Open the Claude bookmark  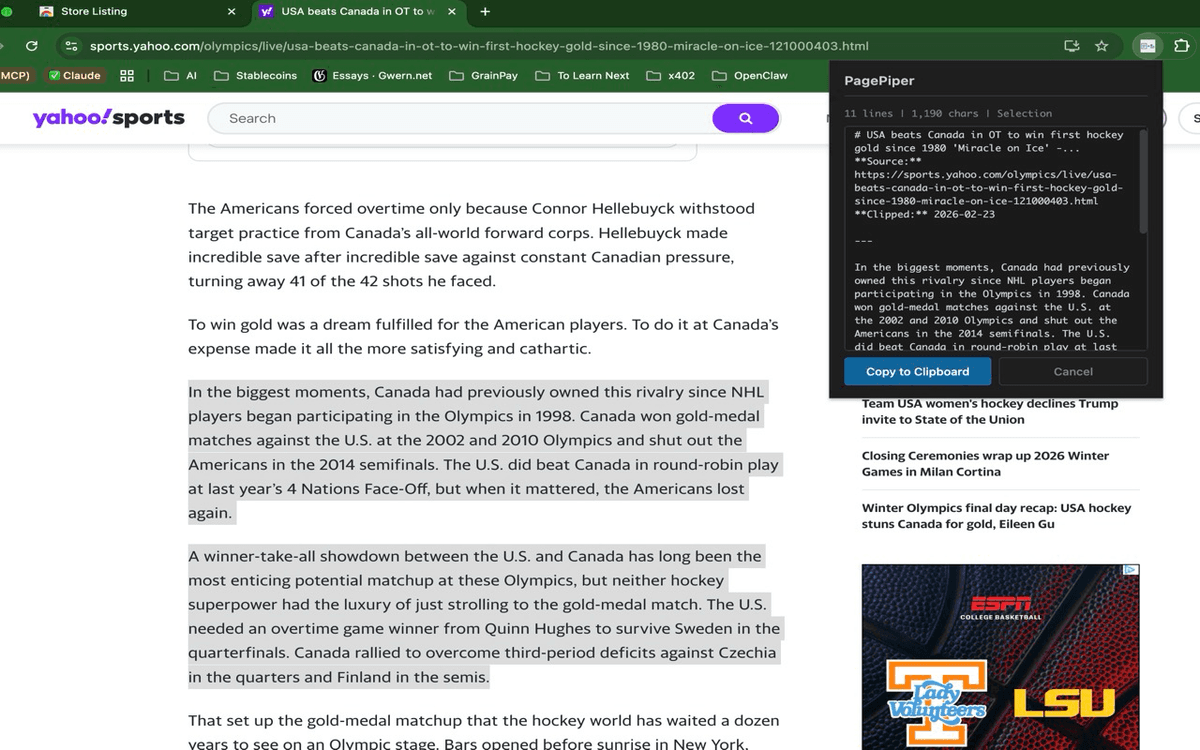pos(75,75)
